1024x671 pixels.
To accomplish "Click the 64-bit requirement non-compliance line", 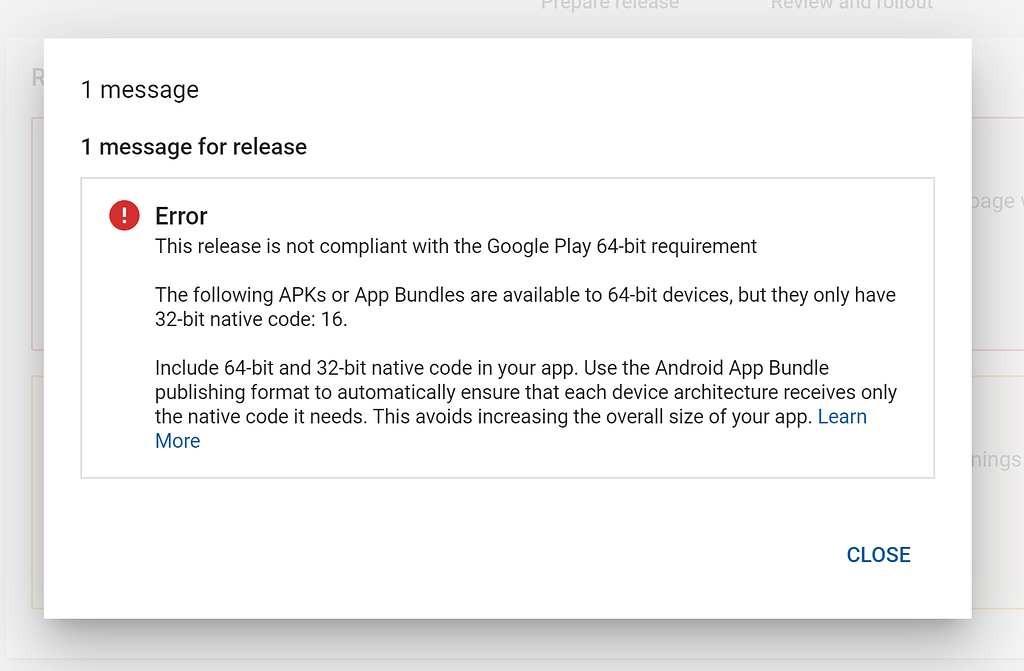I will point(456,246).
